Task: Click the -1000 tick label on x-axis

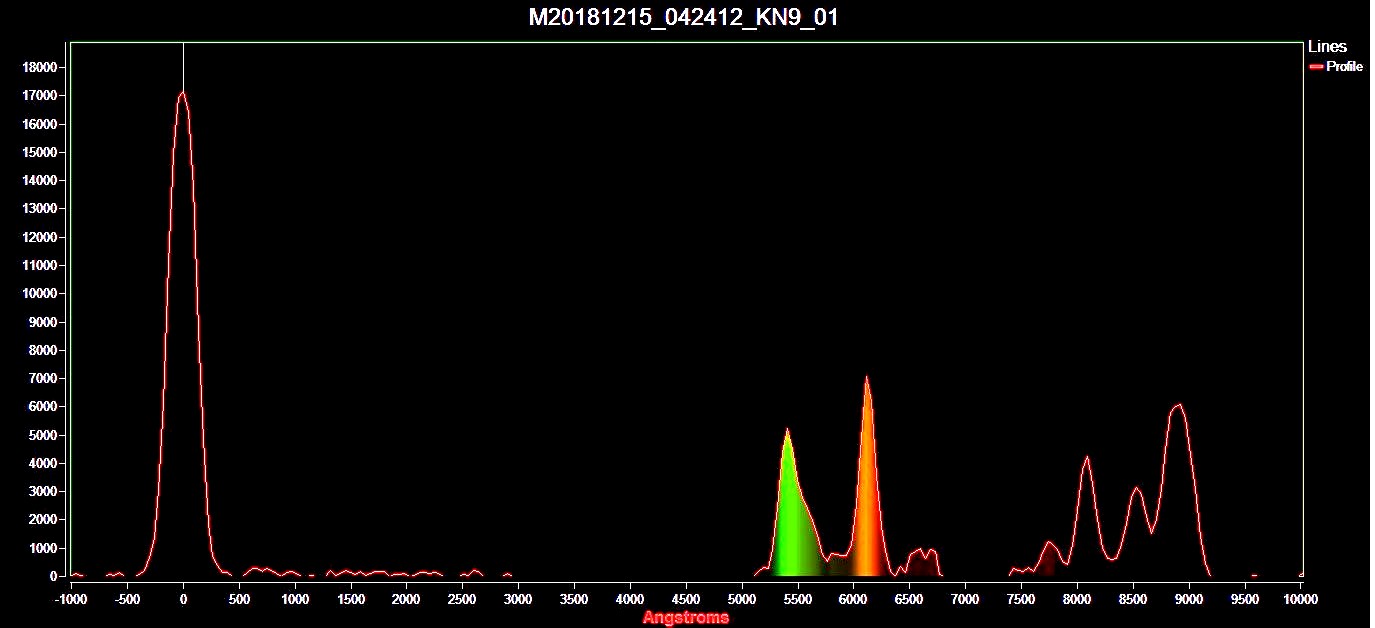Action: pyautogui.click(x=70, y=599)
